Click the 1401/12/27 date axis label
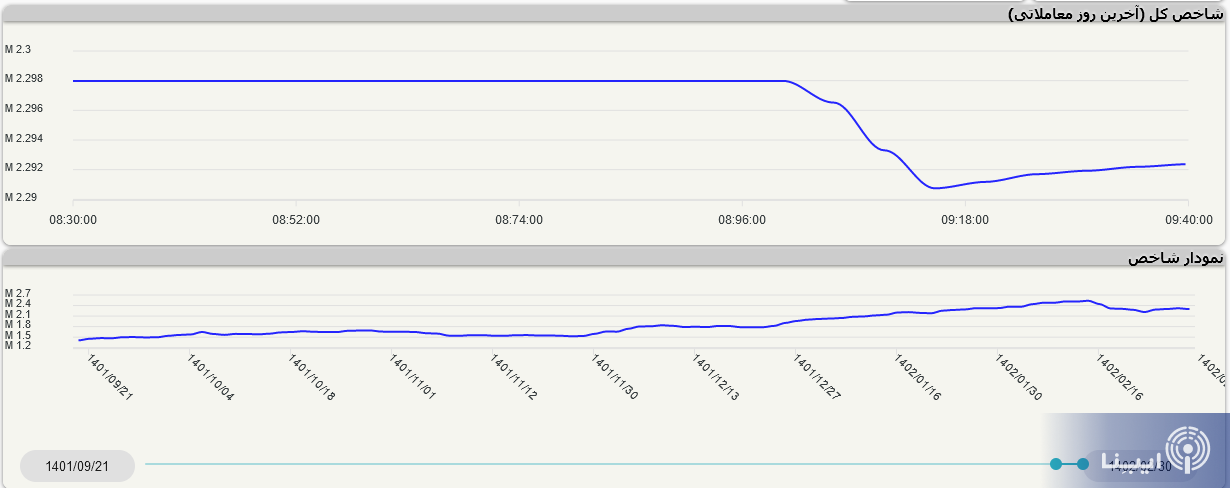This screenshot has width=1230, height=488. (816, 377)
